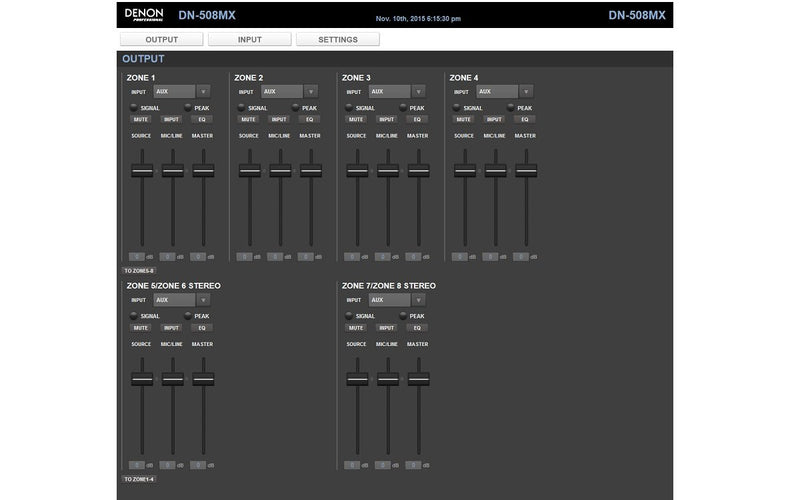Click the Zone 4 SIGNAL indicator light
800x500 pixels.
(457, 107)
